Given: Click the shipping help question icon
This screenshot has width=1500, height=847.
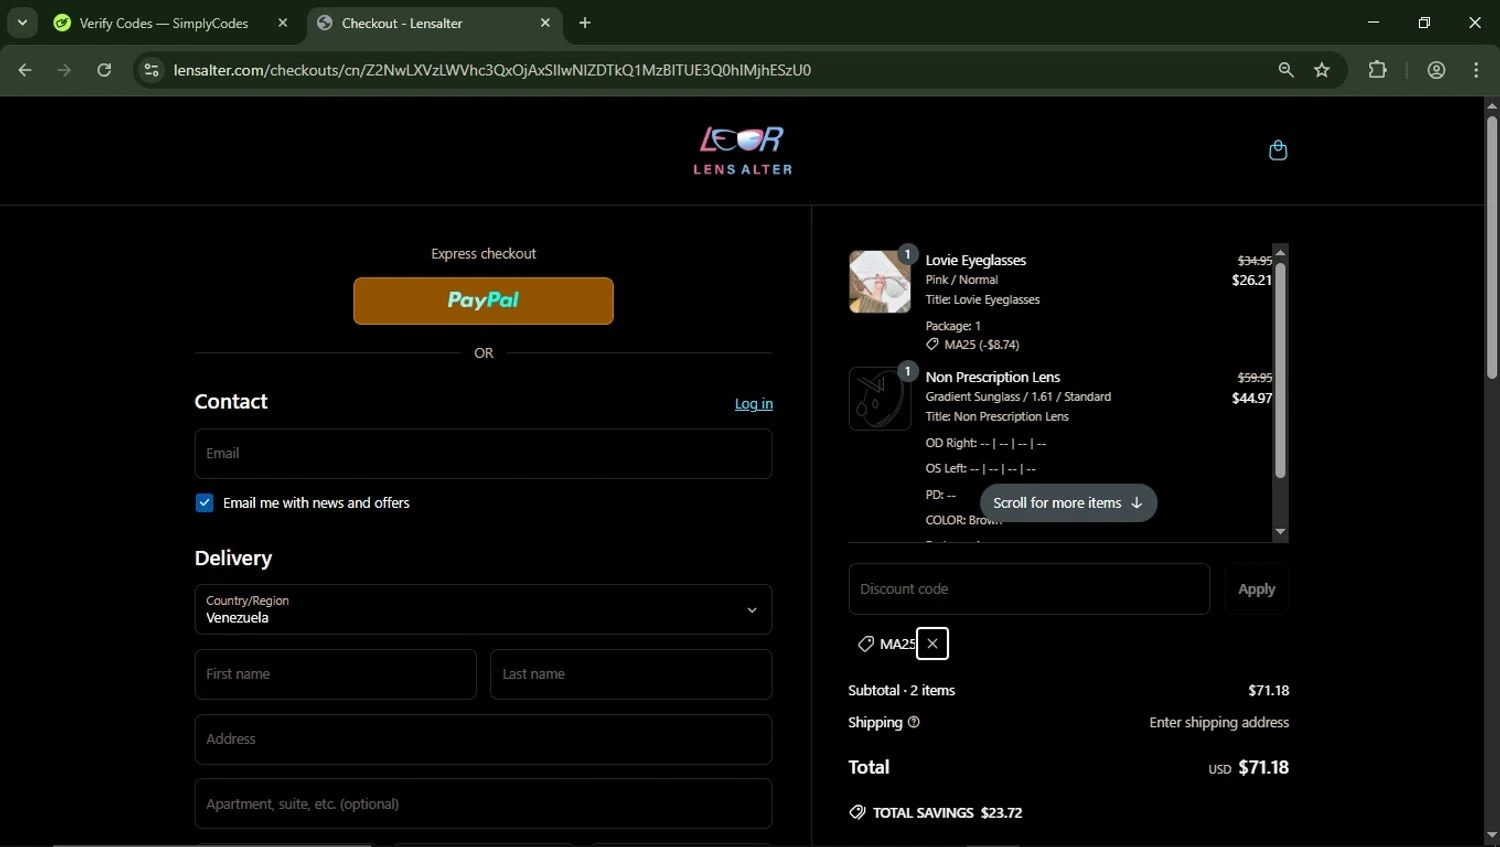Looking at the screenshot, I should tap(914, 722).
